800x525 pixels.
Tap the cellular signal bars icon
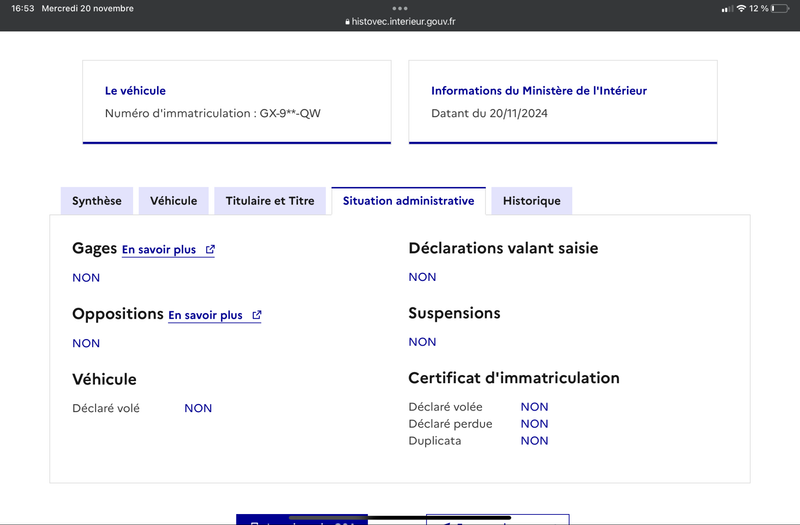[x=727, y=9]
